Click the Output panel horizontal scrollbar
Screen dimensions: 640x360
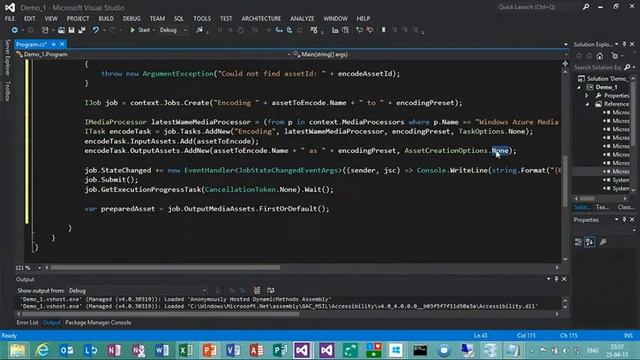[289, 314]
